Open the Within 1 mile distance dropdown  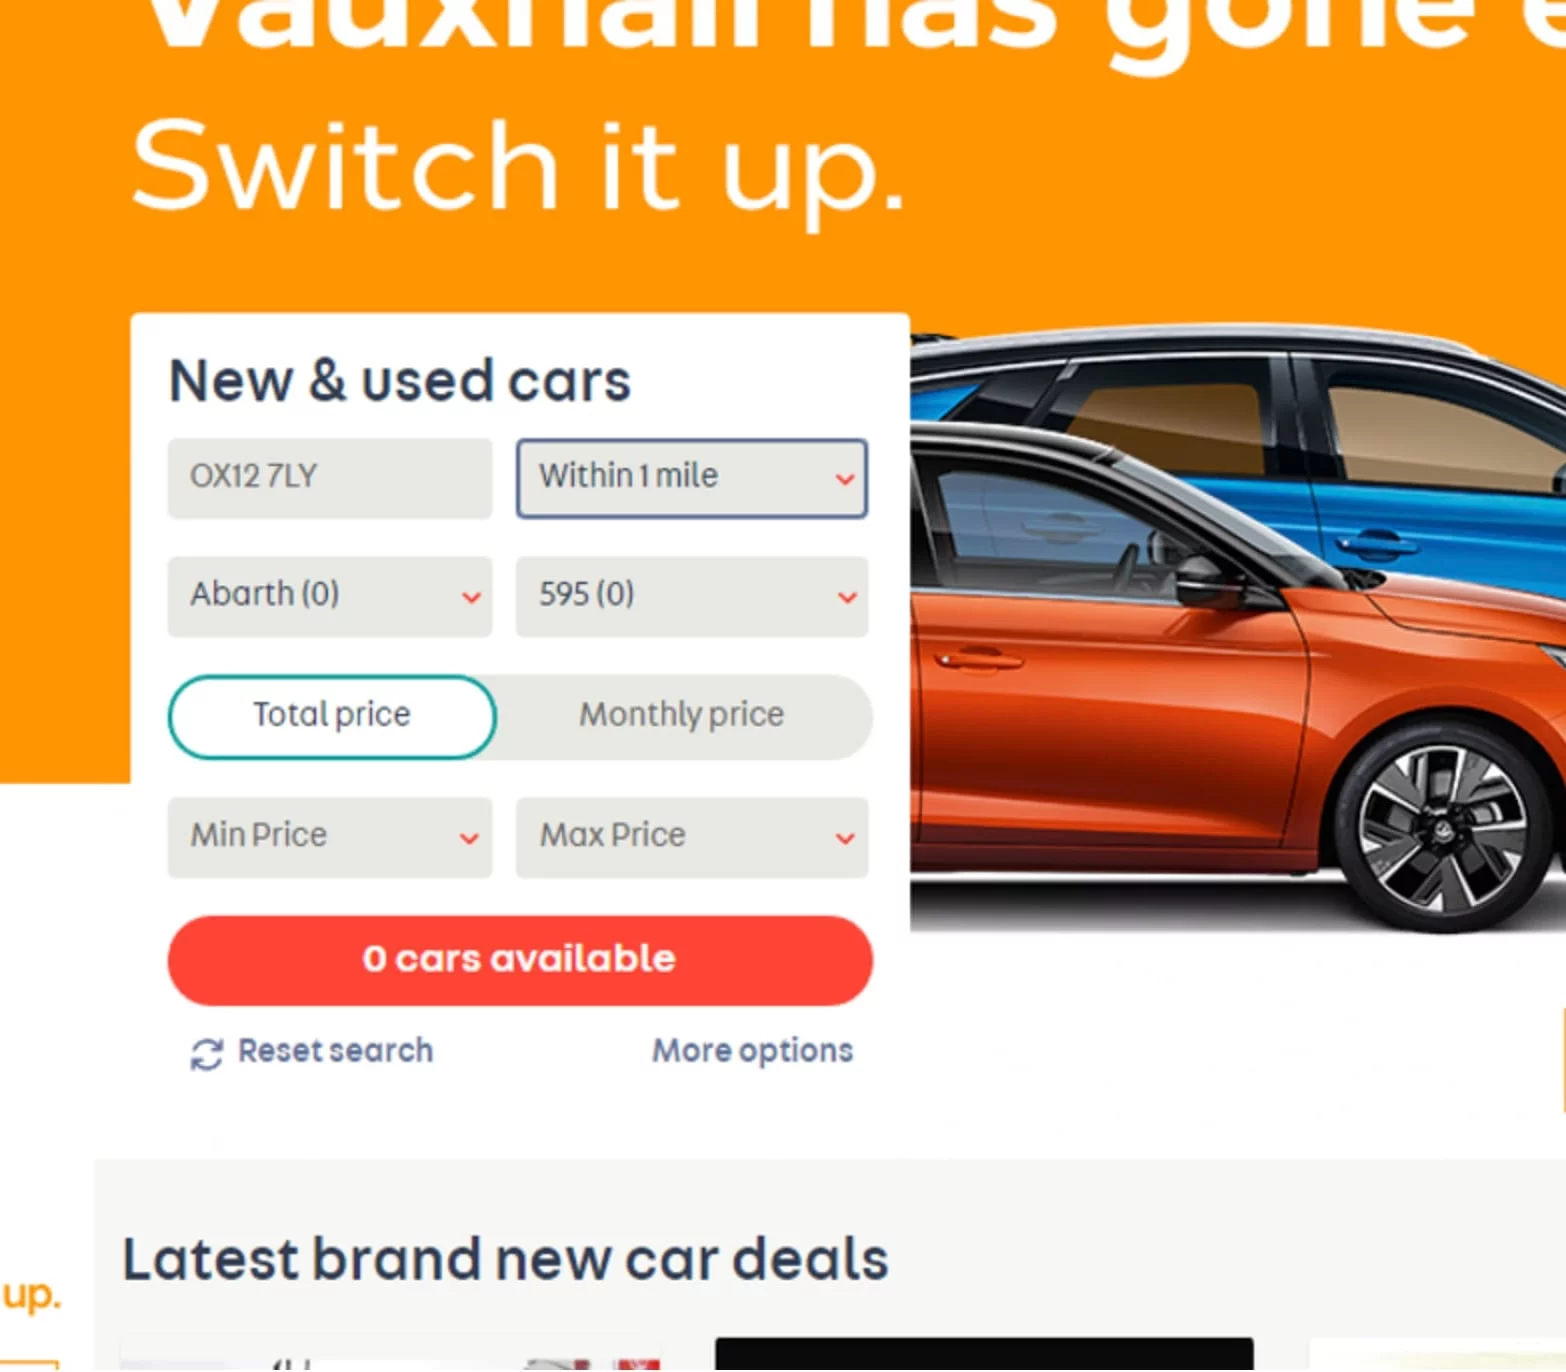(692, 478)
